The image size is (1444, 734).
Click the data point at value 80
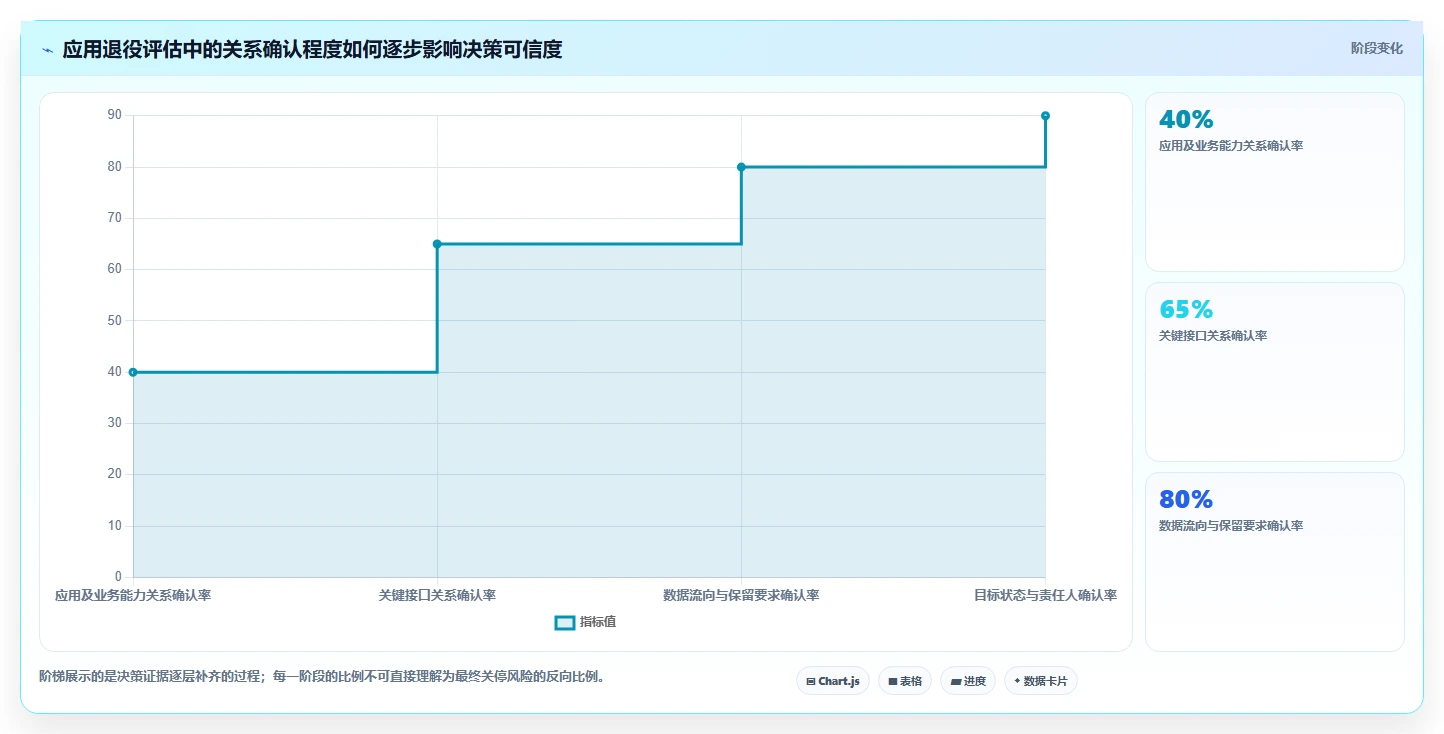tap(741, 167)
